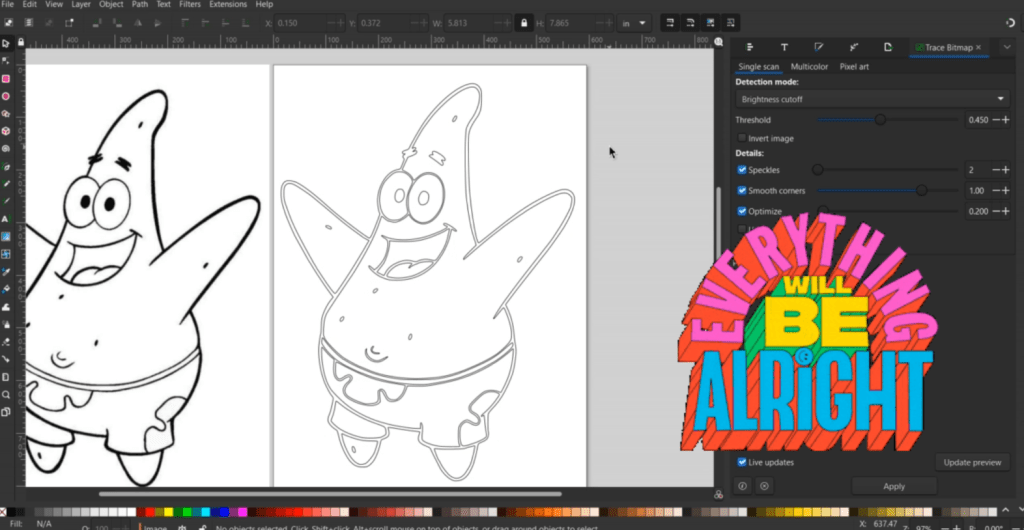Select the Rectangle tool in toolbox
1024x530 pixels.
[6, 78]
